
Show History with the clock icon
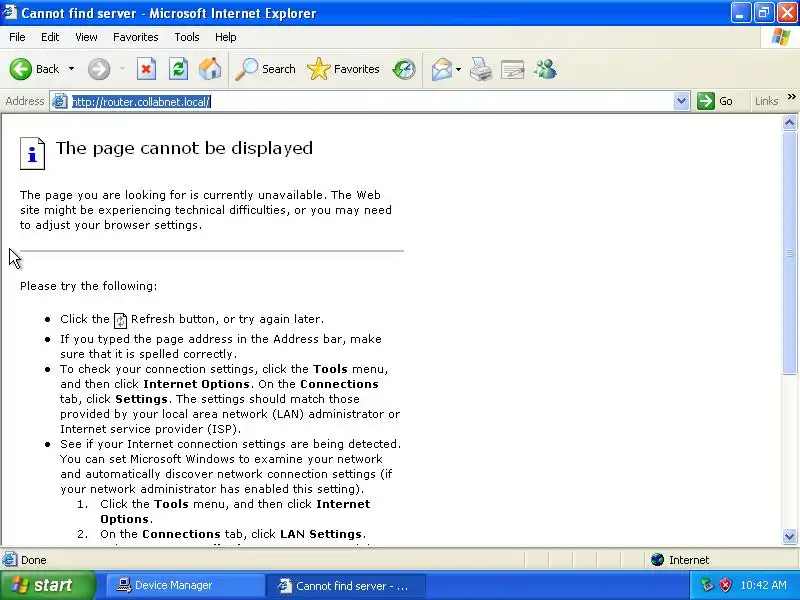click(404, 69)
